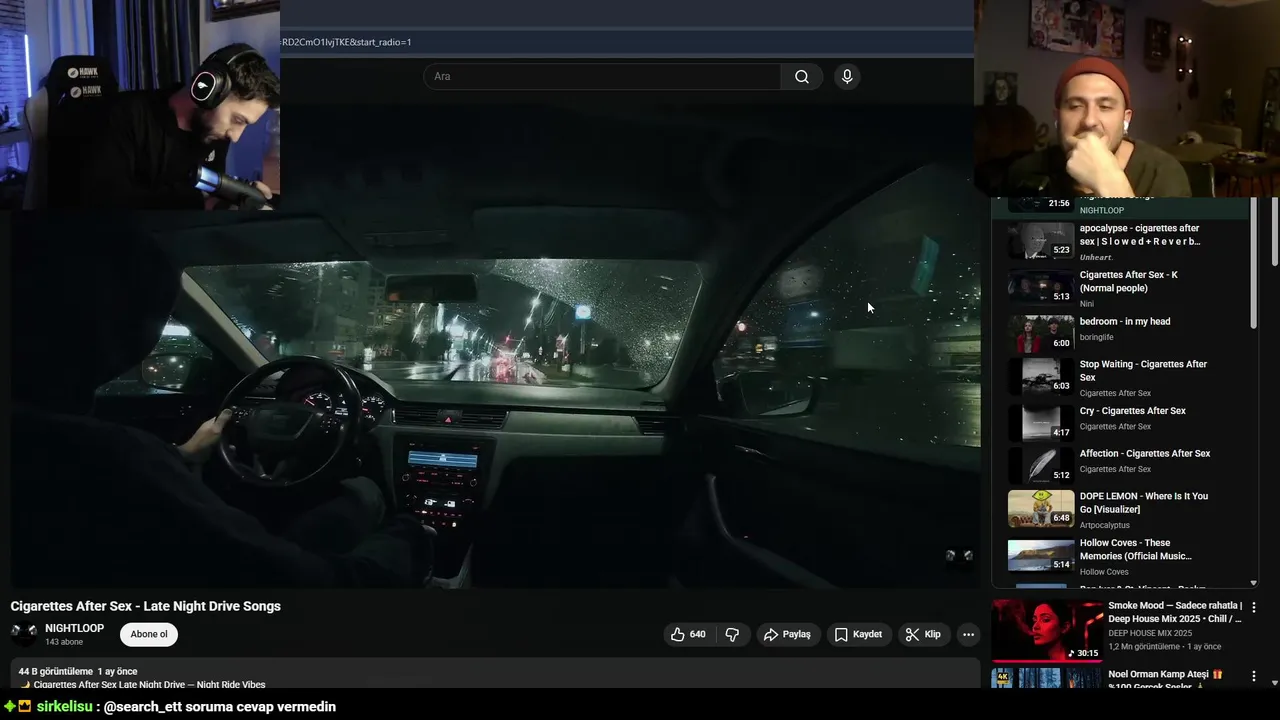Image resolution: width=1280 pixels, height=720 pixels.
Task: Play Cigarettes After Sex - K playlist item
Action: point(1120,288)
